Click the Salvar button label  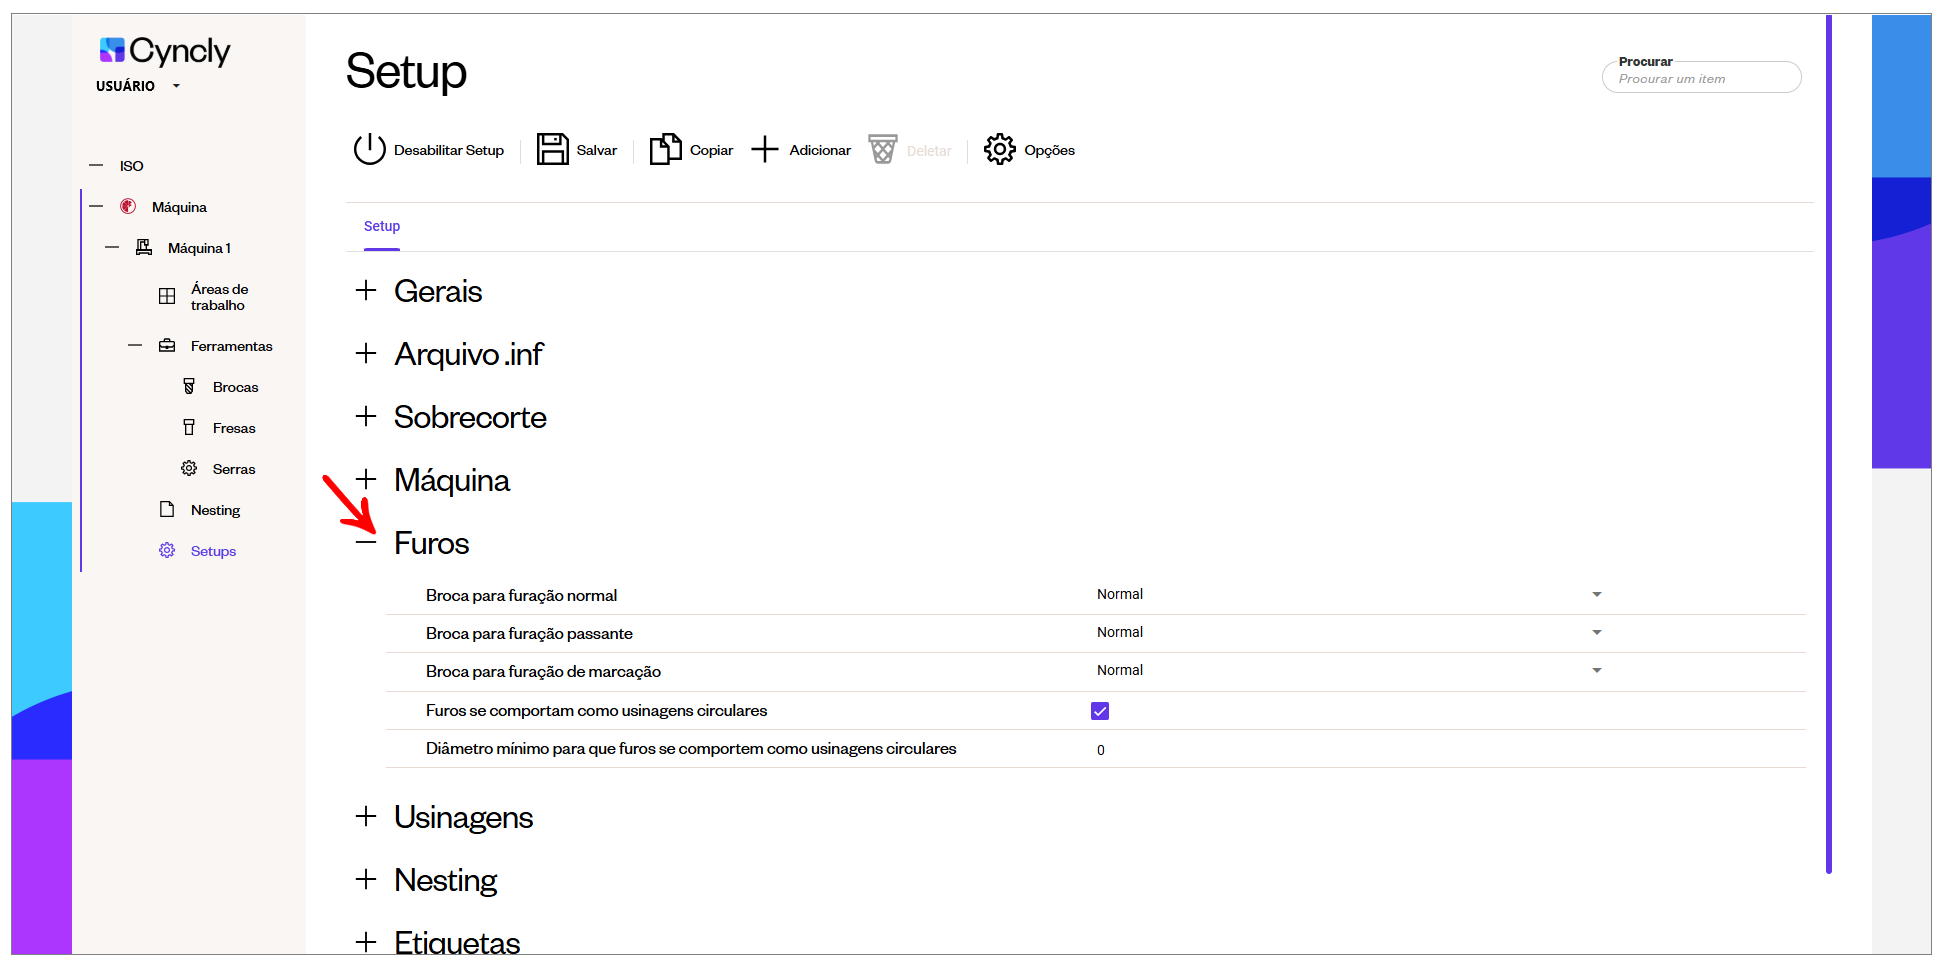coord(597,150)
